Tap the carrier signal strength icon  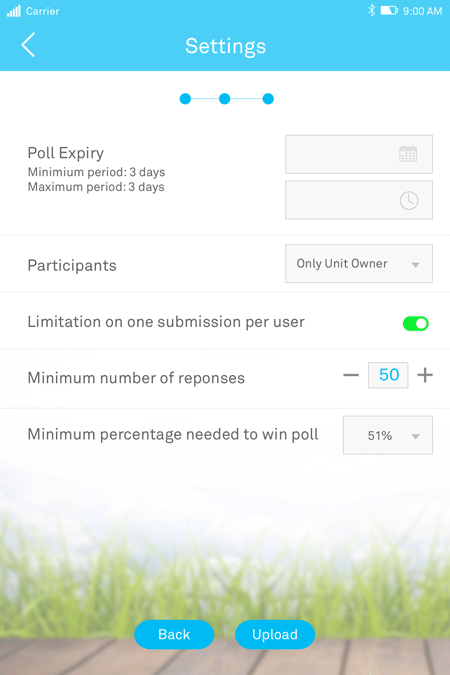(x=14, y=11)
